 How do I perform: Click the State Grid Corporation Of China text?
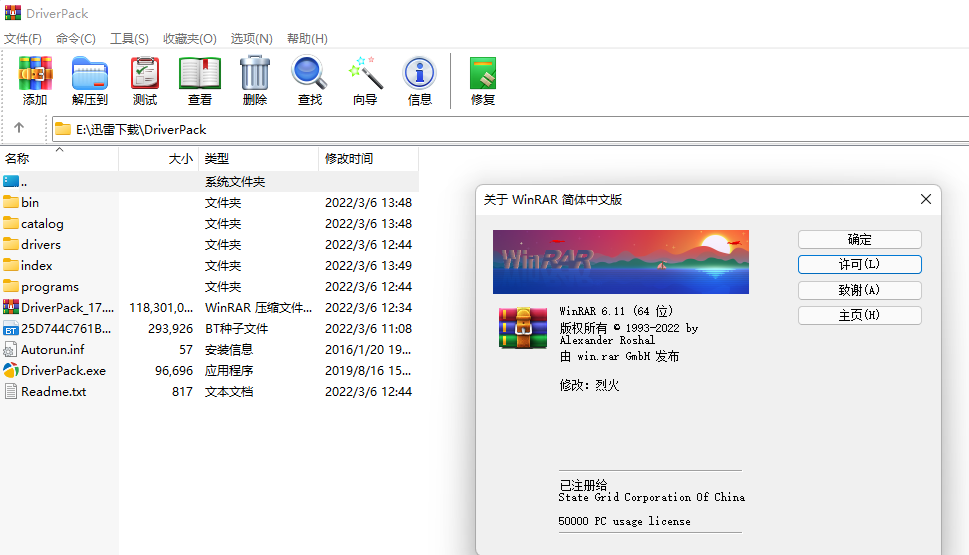(651, 497)
